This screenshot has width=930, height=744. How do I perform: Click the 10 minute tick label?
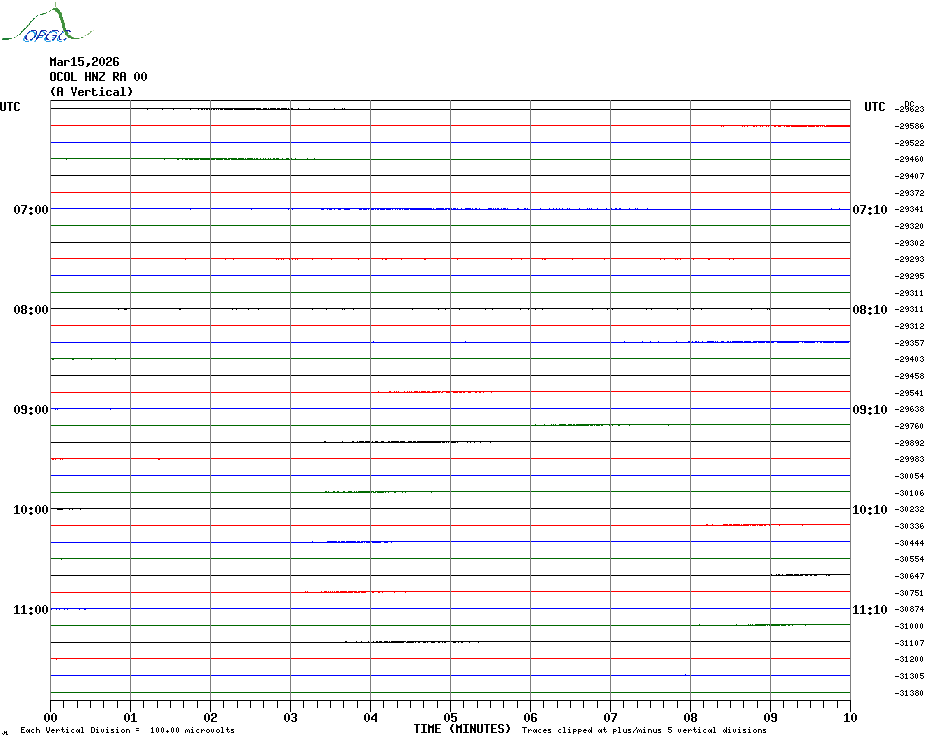(x=849, y=717)
